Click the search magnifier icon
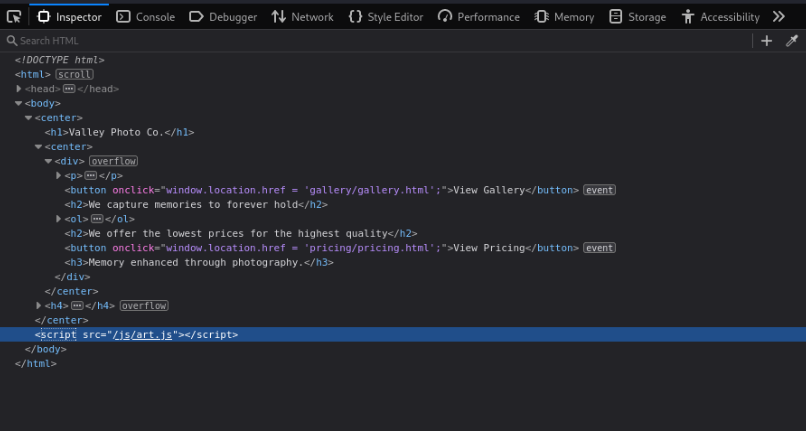Viewport: 806px width, 431px height. pyautogui.click(x=11, y=41)
